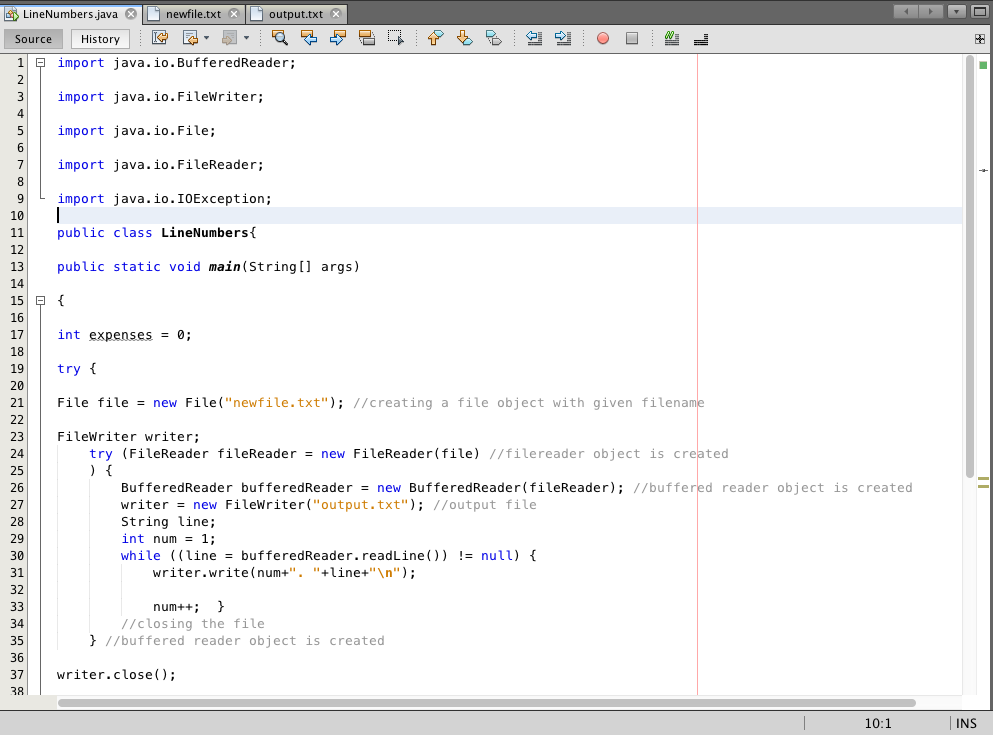The height and width of the screenshot is (735, 993).
Task: Click the red Start Macro Recording button
Action: [x=603, y=39]
